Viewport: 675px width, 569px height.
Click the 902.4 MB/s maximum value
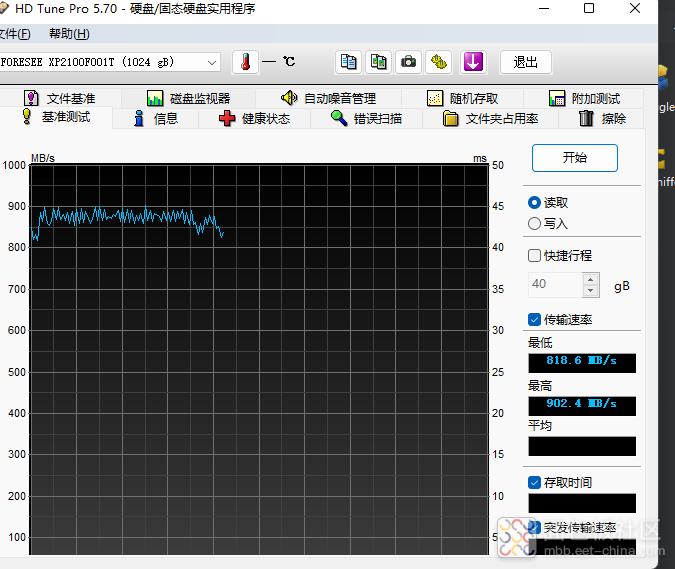pyautogui.click(x=582, y=406)
